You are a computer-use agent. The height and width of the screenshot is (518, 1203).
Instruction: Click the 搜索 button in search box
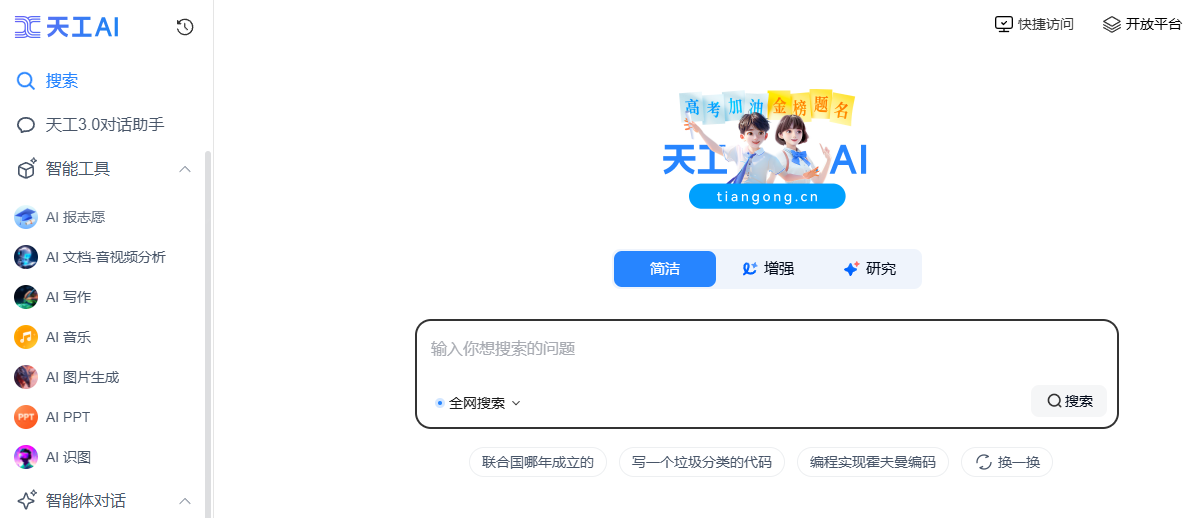coord(1069,401)
